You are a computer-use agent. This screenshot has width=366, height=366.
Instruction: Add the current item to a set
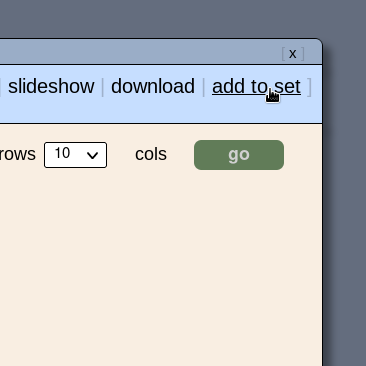click(x=256, y=86)
